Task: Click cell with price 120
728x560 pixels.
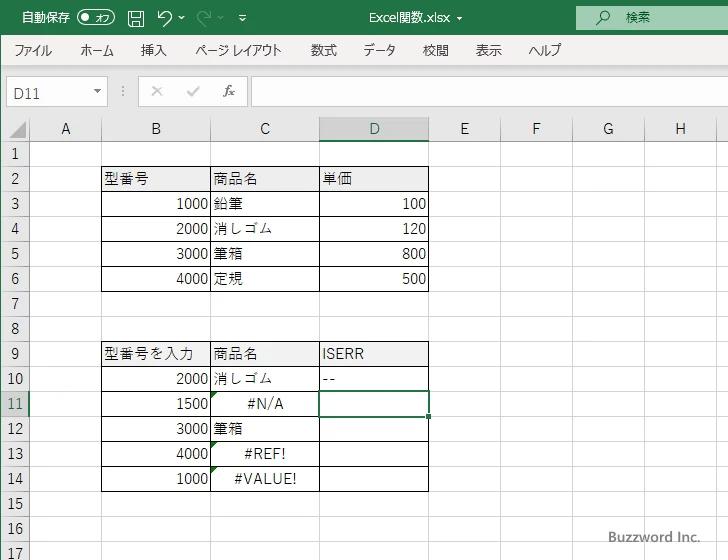Action: (374, 229)
